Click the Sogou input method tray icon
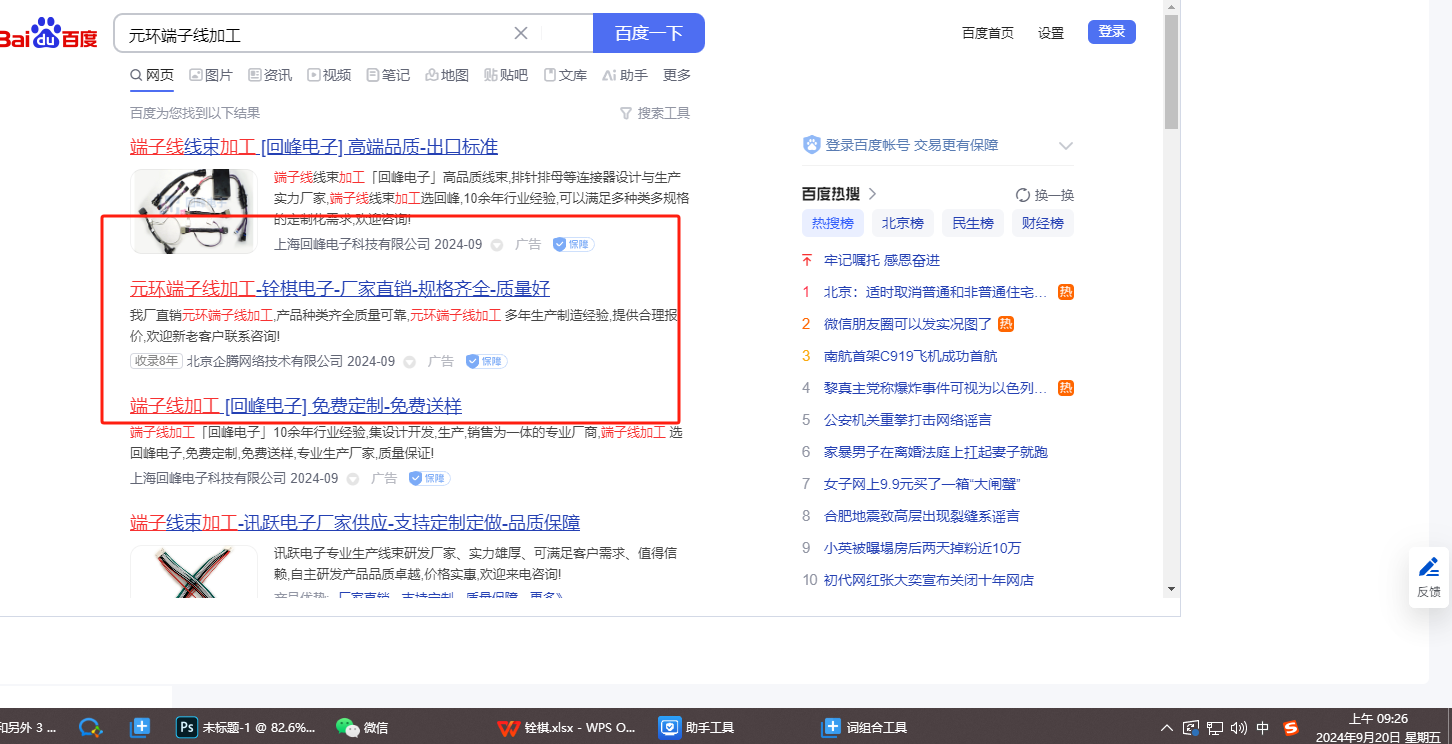 pyautogui.click(x=1291, y=728)
